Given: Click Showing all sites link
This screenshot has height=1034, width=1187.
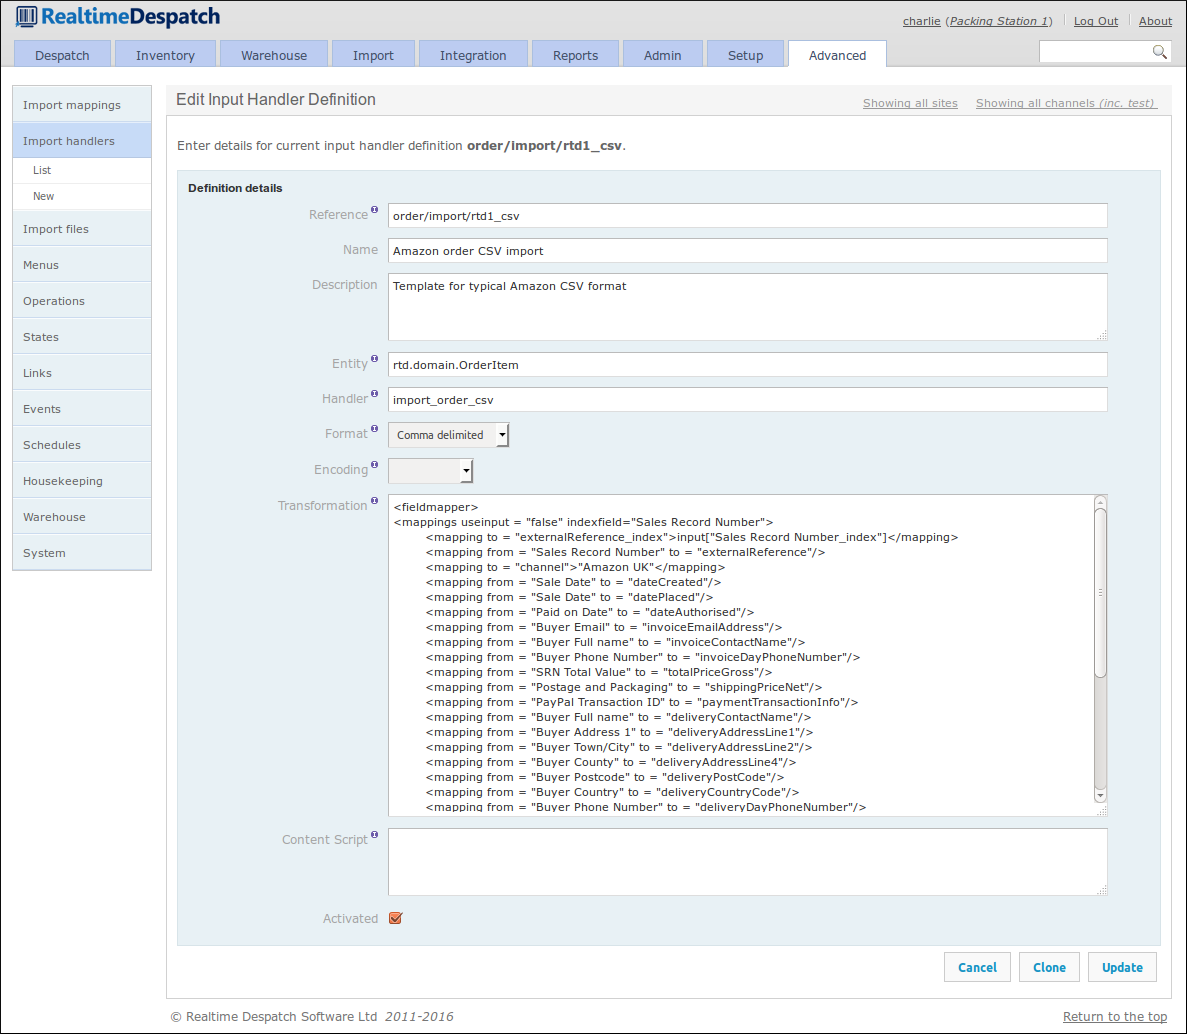Looking at the screenshot, I should coord(910,103).
